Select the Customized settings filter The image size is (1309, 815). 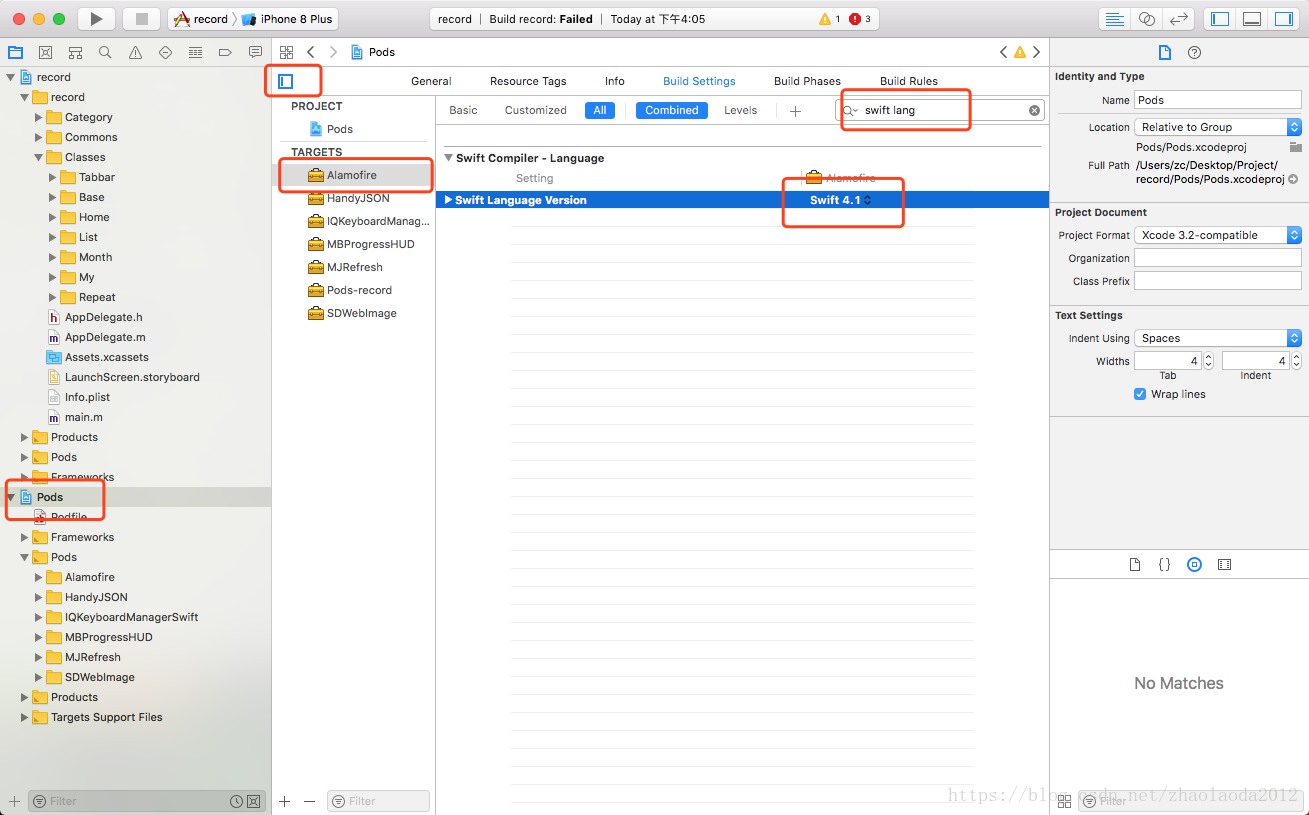(535, 110)
